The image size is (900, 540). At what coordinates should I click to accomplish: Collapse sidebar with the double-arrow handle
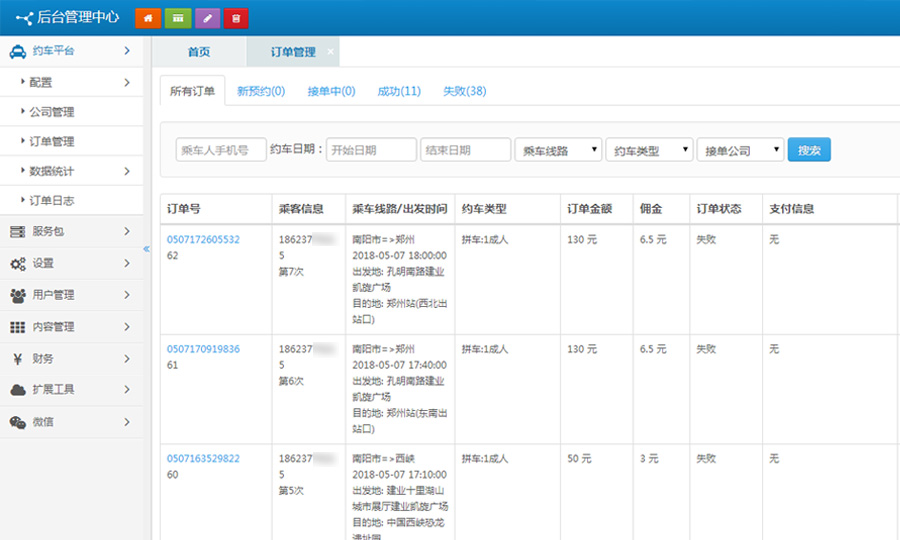point(146,249)
